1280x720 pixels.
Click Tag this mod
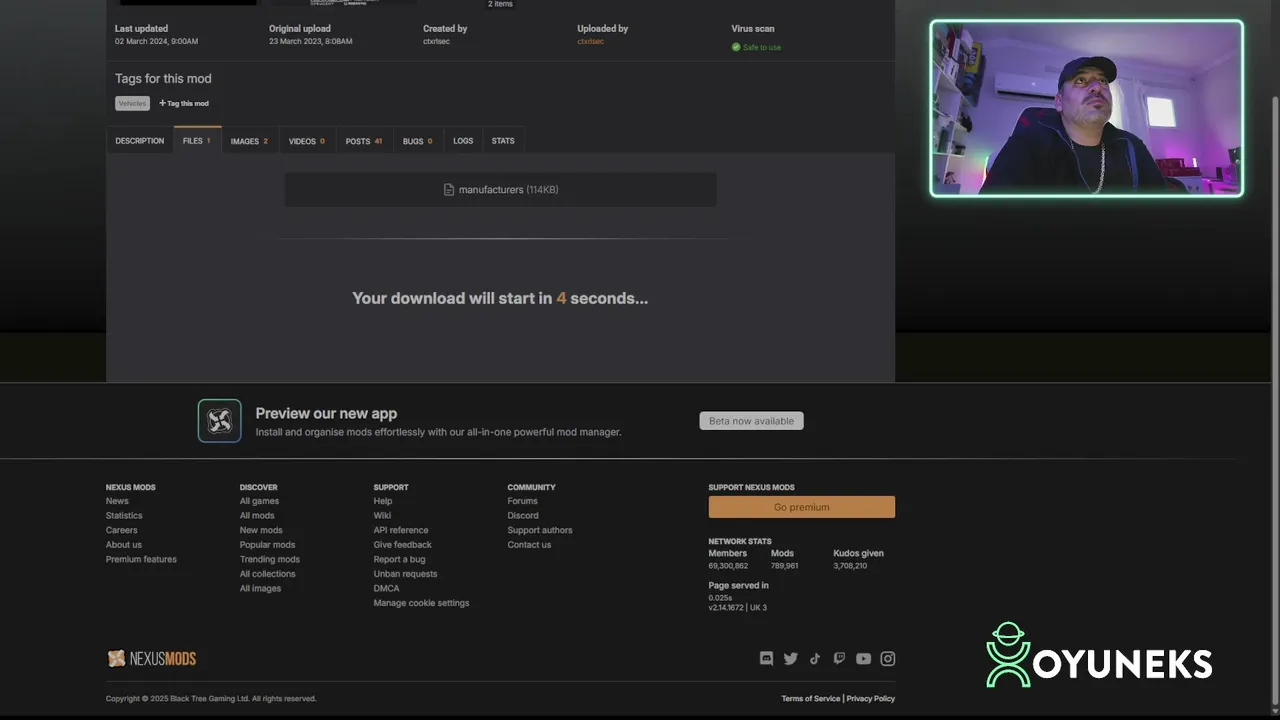184,103
